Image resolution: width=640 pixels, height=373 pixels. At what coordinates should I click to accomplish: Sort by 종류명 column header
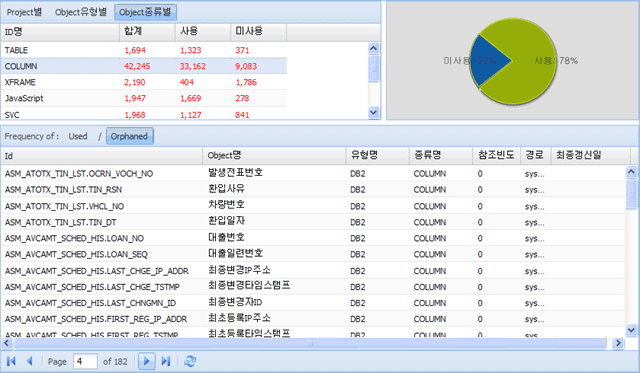[441, 155]
